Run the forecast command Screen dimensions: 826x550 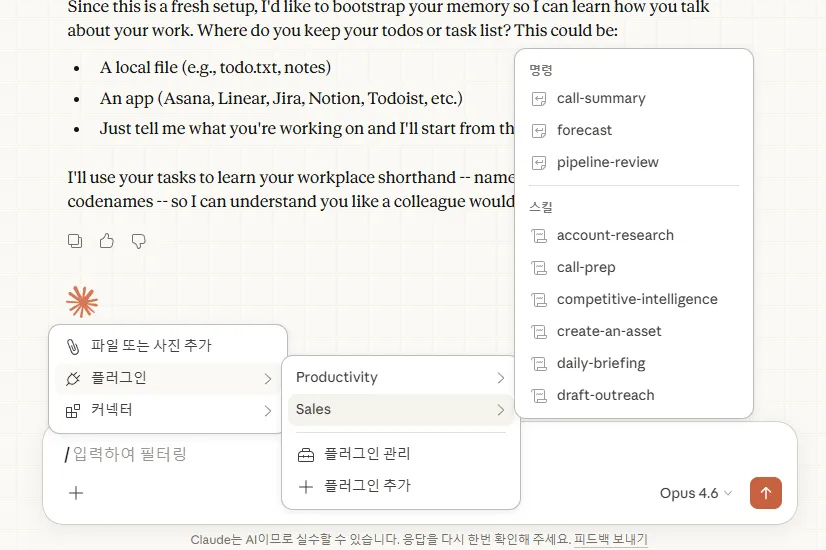point(634,131)
